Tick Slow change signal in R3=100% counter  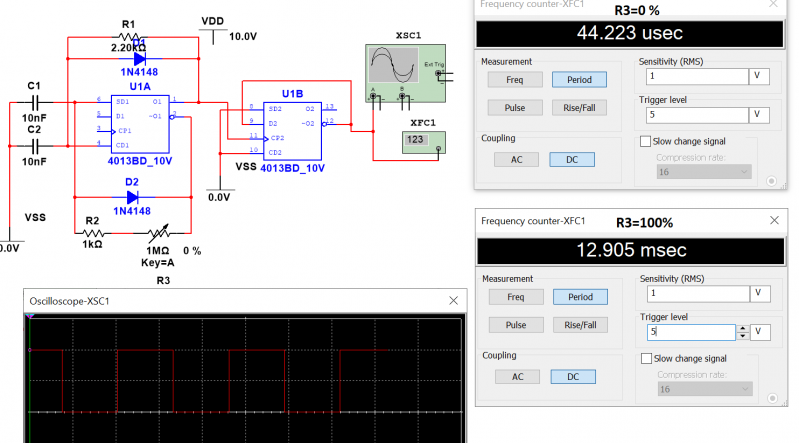point(645,358)
